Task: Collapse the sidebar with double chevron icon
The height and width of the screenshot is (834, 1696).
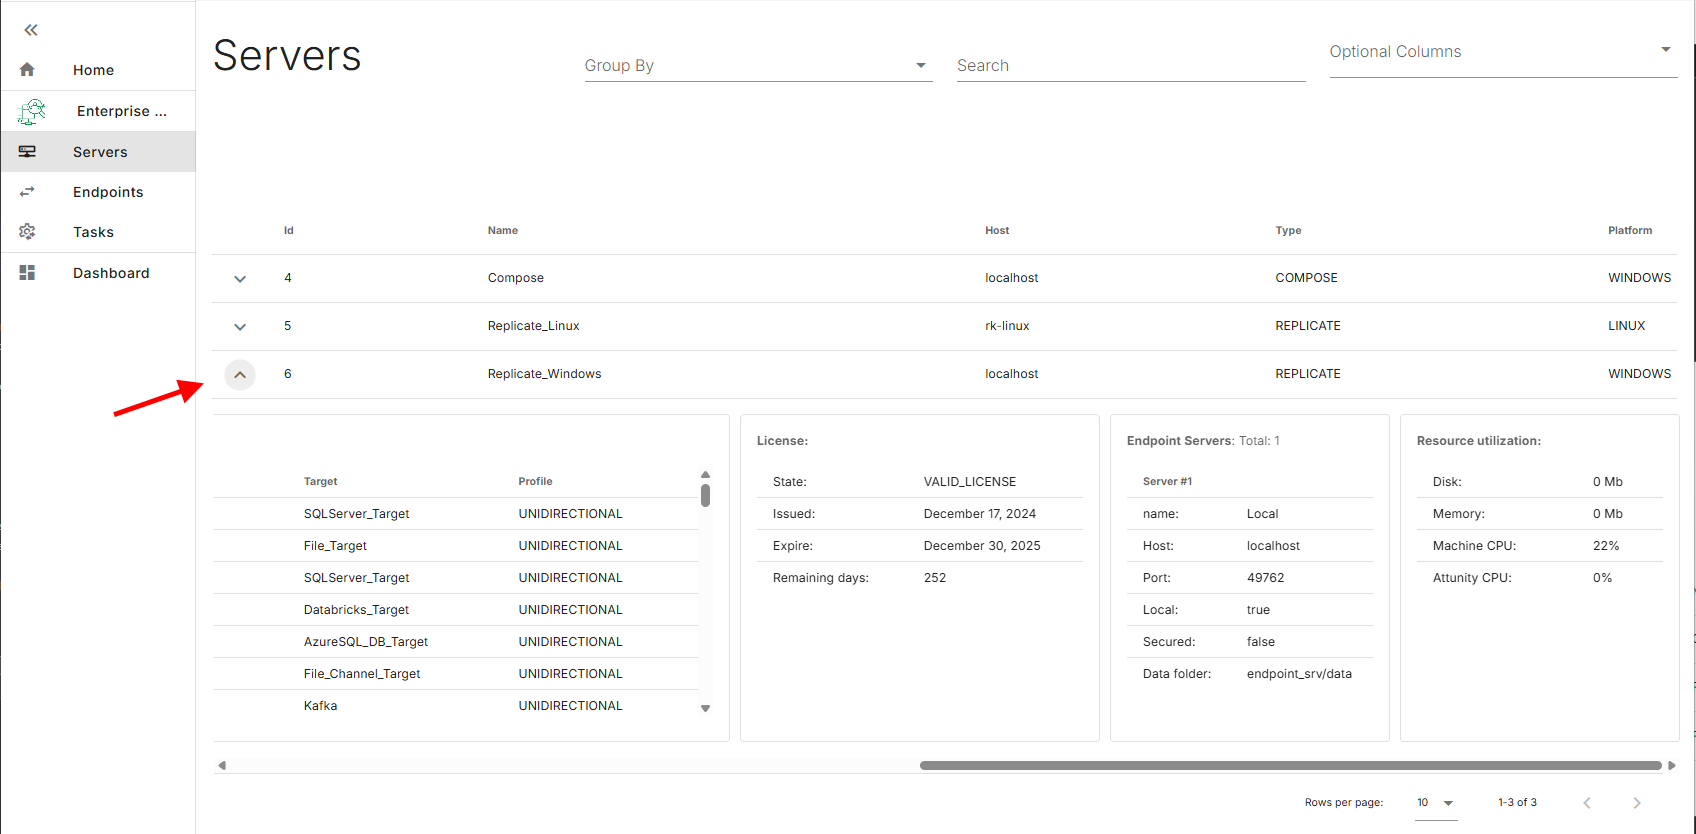Action: tap(31, 30)
